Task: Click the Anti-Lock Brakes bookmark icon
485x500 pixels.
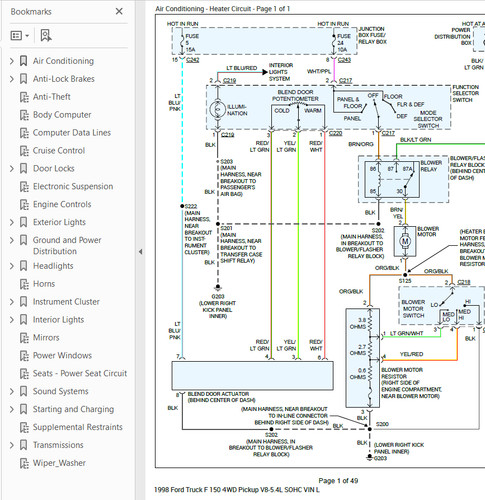Action: 23,79
